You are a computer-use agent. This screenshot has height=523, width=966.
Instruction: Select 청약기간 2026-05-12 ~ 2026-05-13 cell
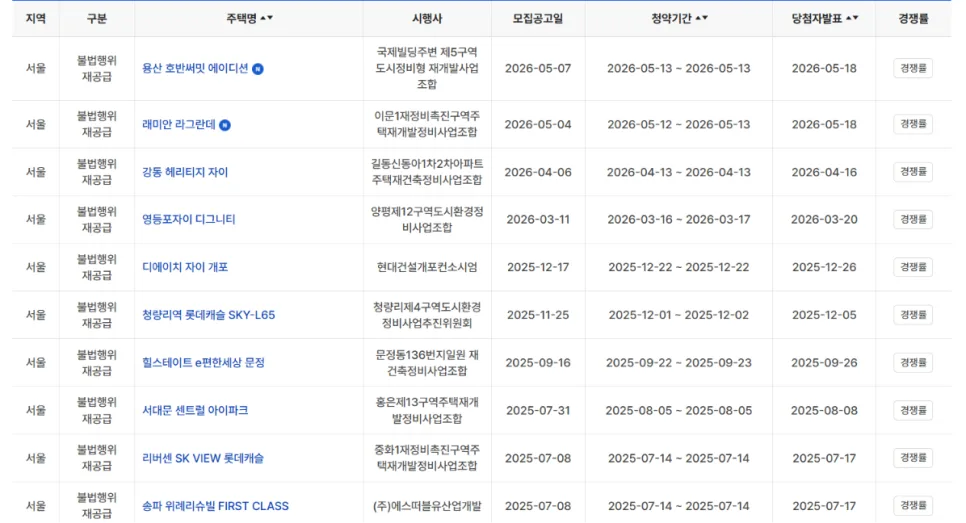(x=678, y=124)
